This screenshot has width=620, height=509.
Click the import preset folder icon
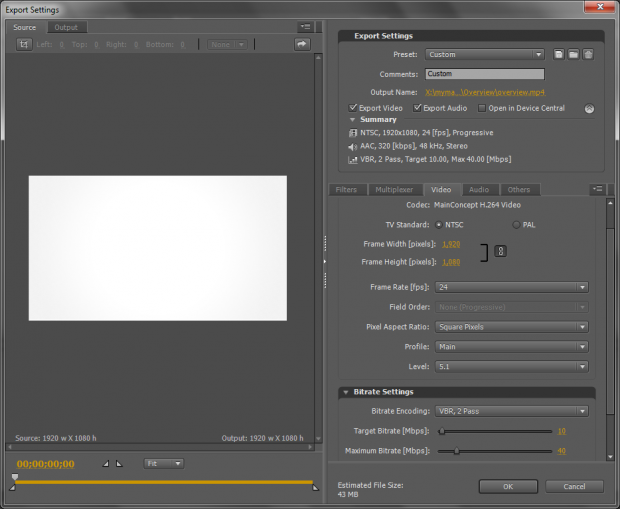coord(573,54)
